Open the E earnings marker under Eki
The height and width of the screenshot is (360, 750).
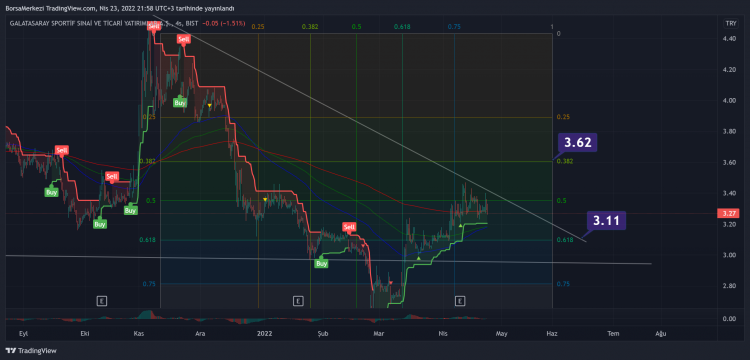(101, 301)
